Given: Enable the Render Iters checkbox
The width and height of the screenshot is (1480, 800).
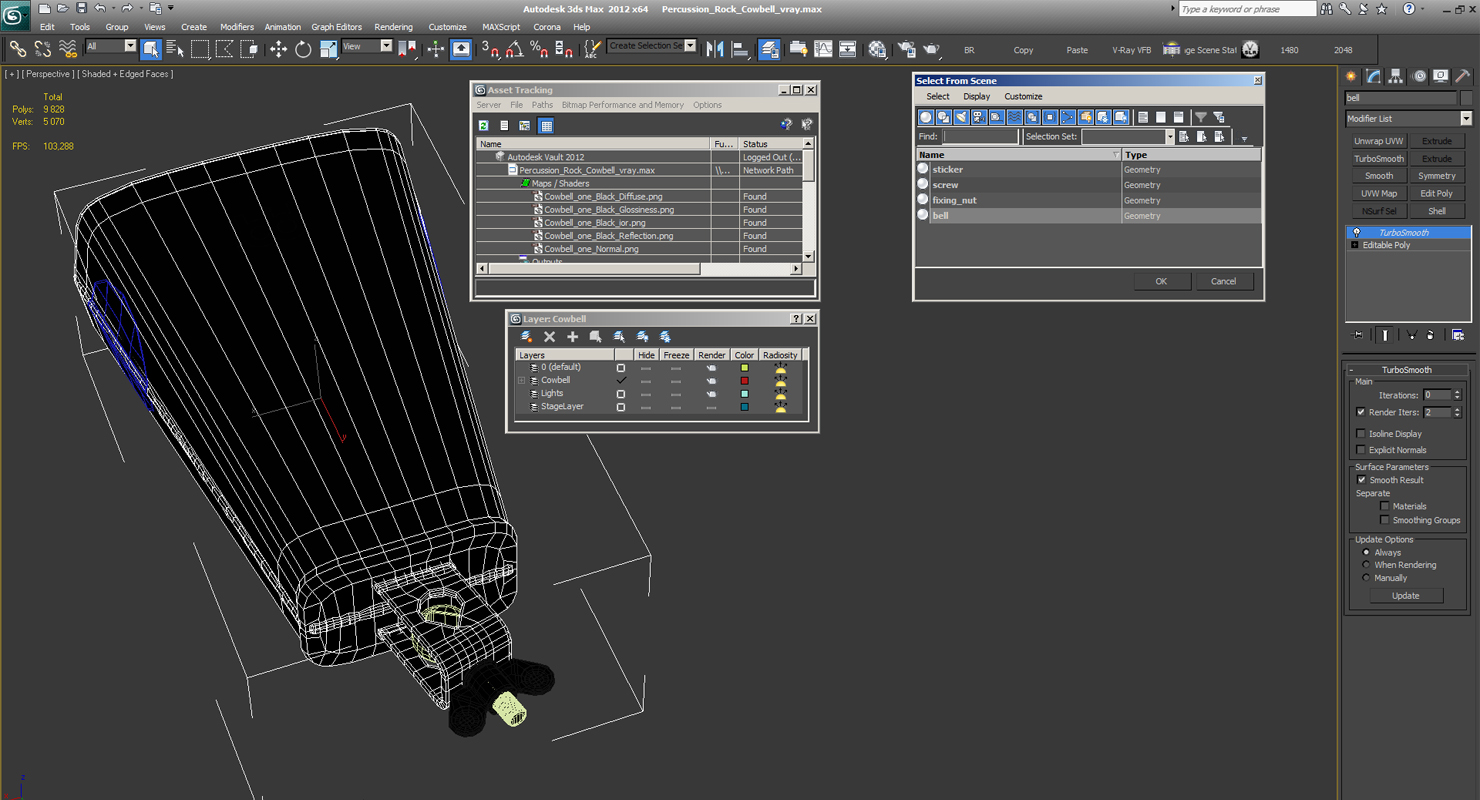Looking at the screenshot, I should click(1361, 412).
